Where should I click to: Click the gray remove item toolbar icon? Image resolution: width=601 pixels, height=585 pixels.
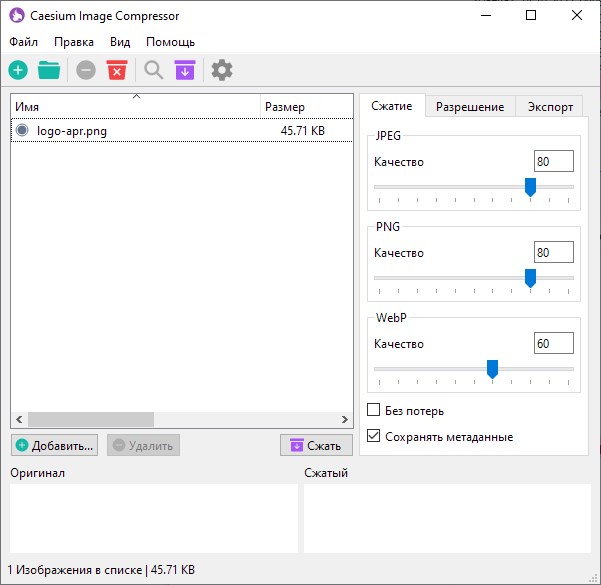point(86,70)
